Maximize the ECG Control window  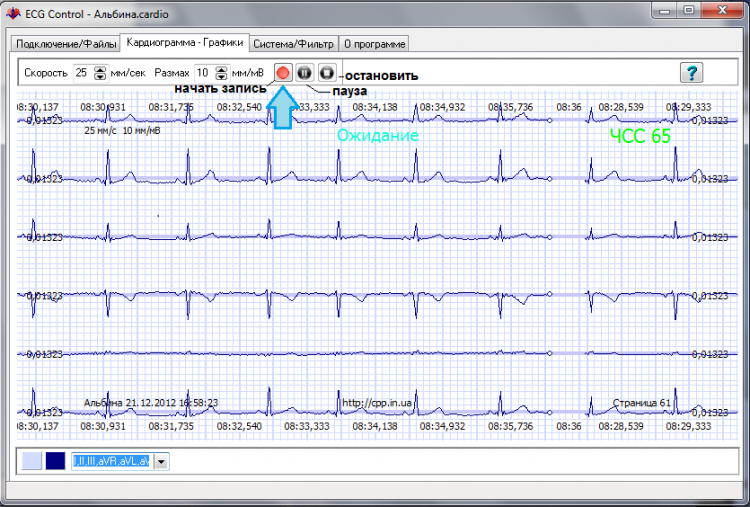(689, 11)
